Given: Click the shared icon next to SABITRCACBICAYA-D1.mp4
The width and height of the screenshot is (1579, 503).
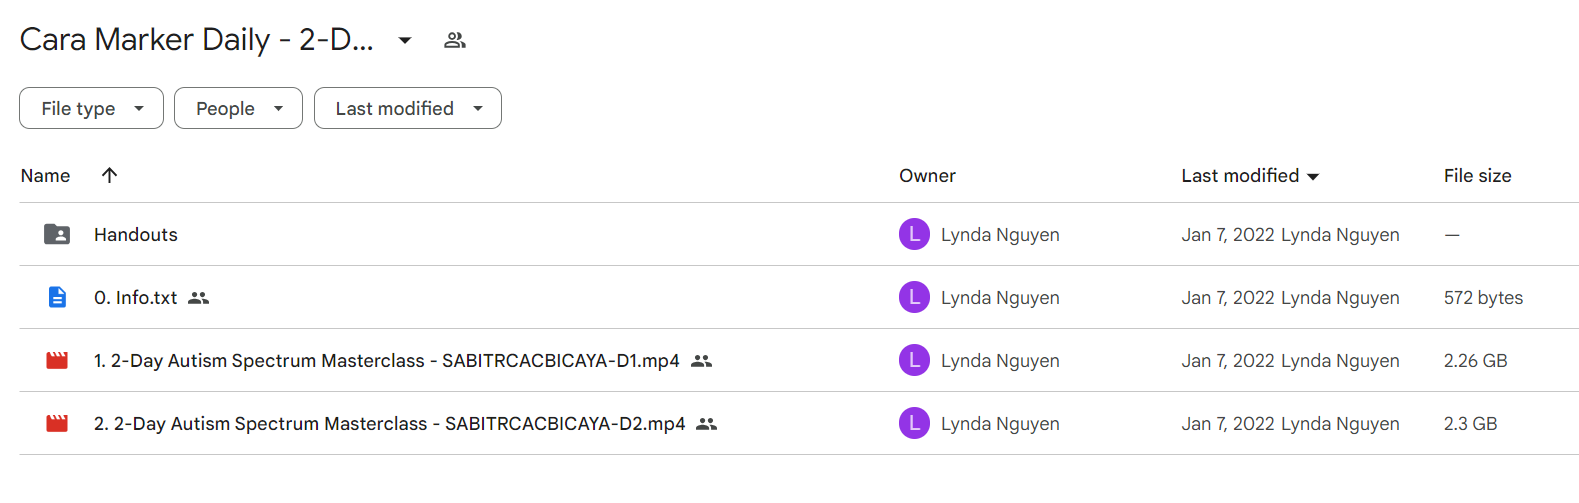Looking at the screenshot, I should click(x=702, y=361).
